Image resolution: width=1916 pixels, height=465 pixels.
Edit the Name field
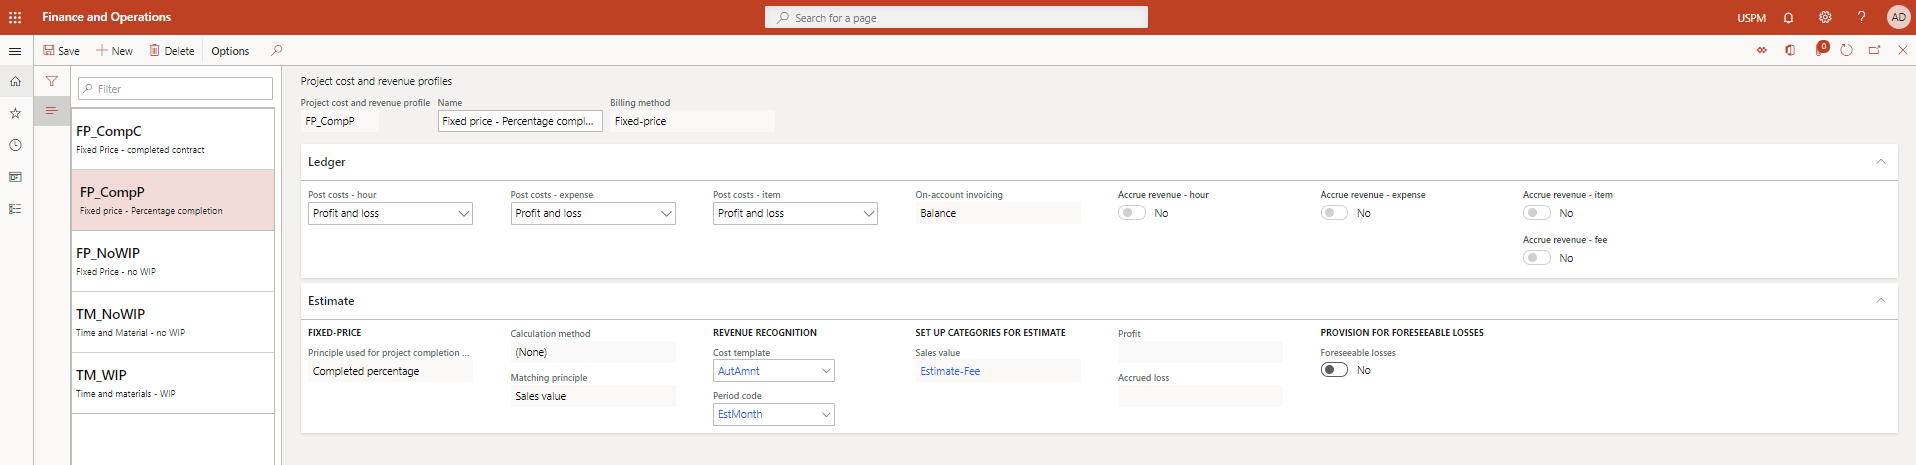tap(520, 121)
